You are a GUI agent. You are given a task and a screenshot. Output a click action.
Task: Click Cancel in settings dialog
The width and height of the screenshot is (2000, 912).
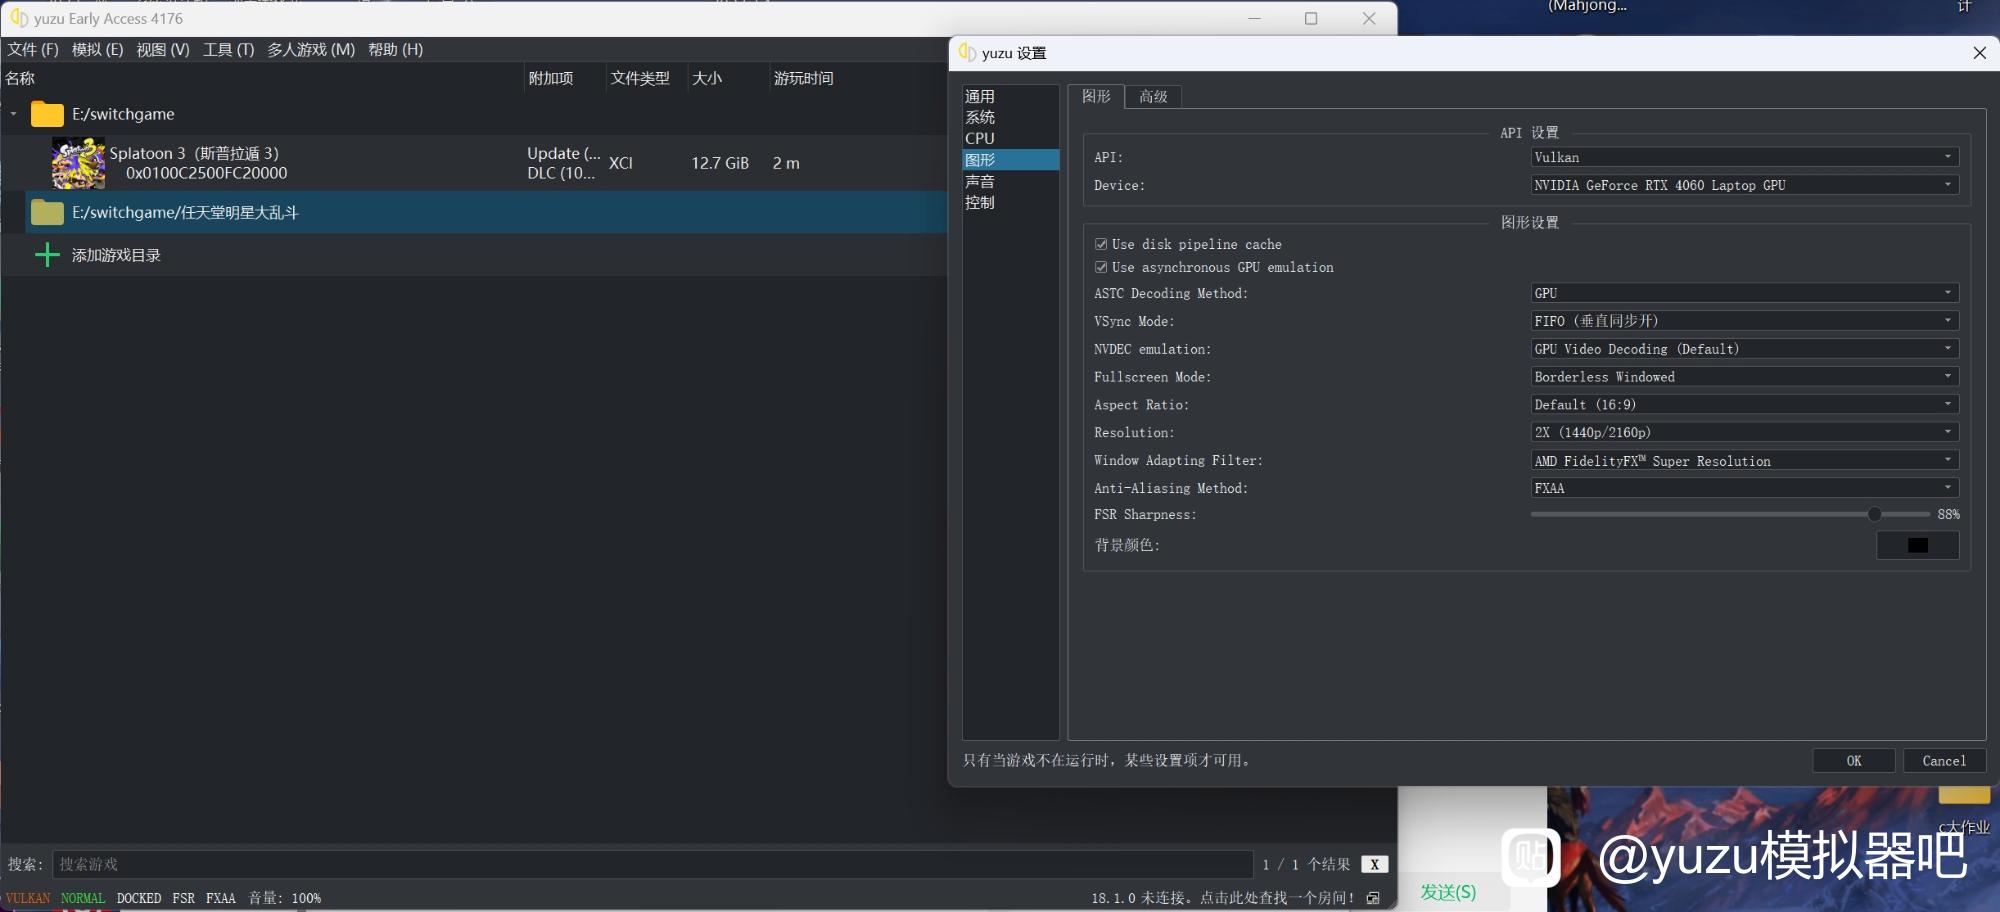(x=1944, y=761)
